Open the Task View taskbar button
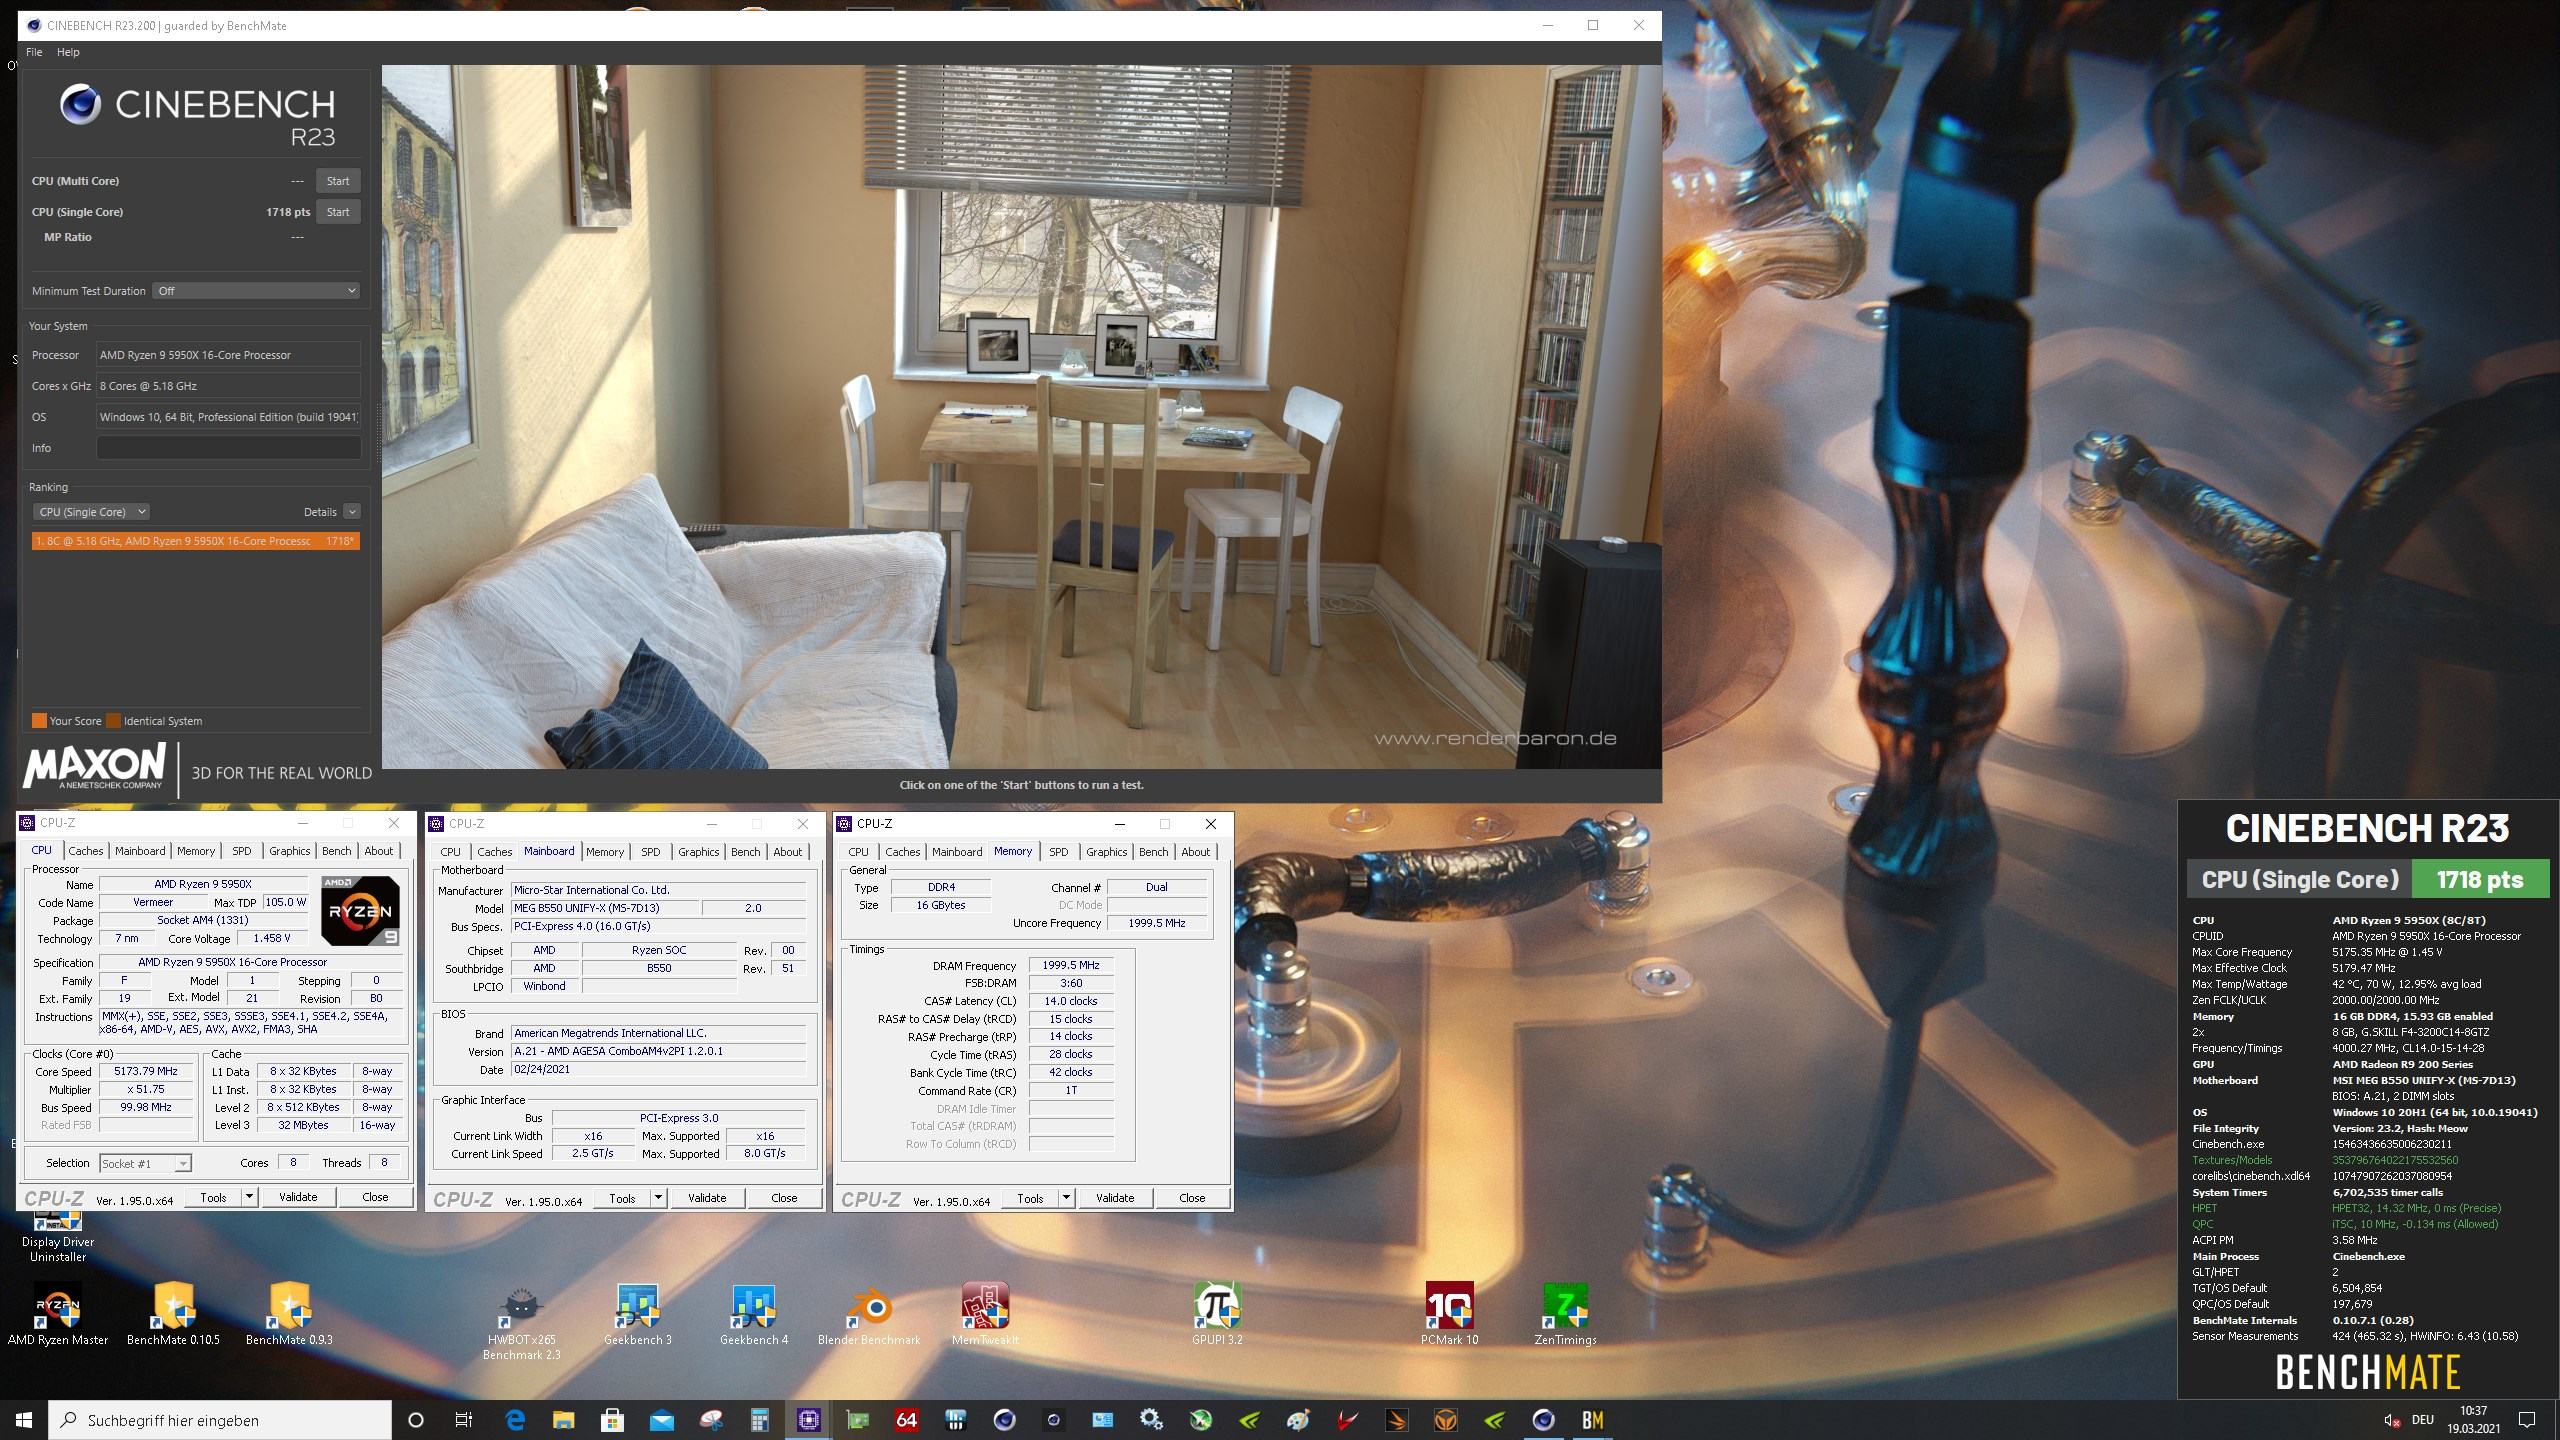 coord(464,1420)
